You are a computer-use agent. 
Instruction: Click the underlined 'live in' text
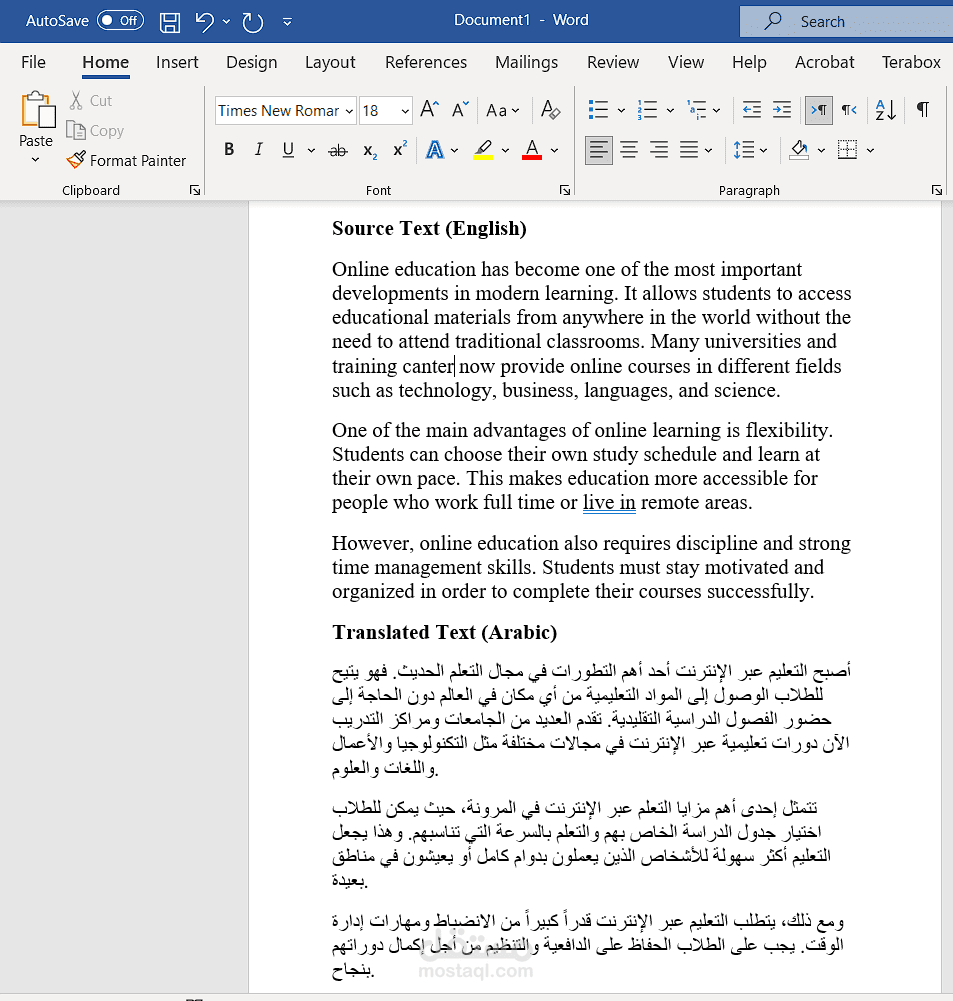[609, 503]
